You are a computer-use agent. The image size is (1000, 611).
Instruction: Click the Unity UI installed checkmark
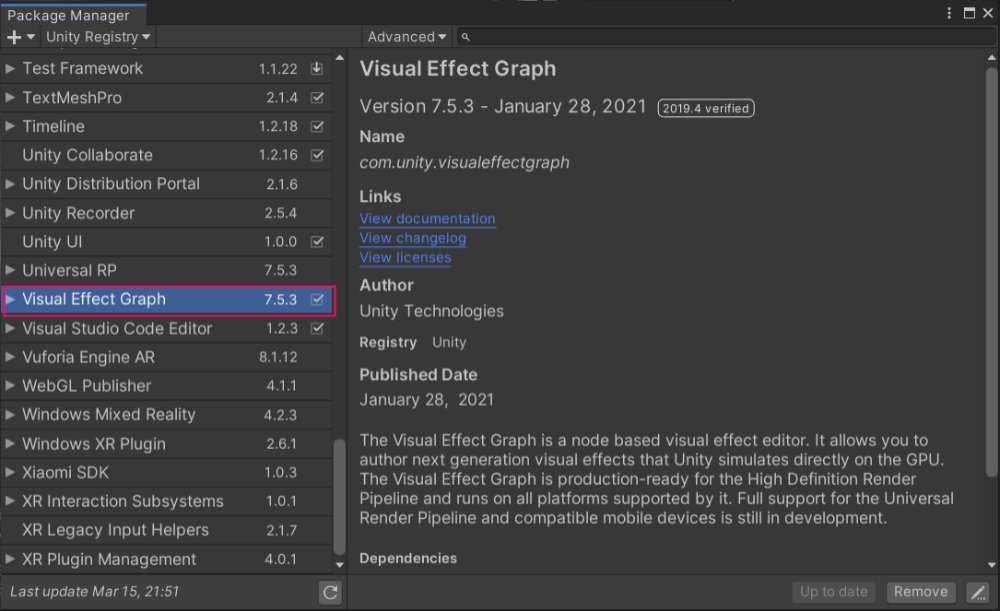[317, 242]
